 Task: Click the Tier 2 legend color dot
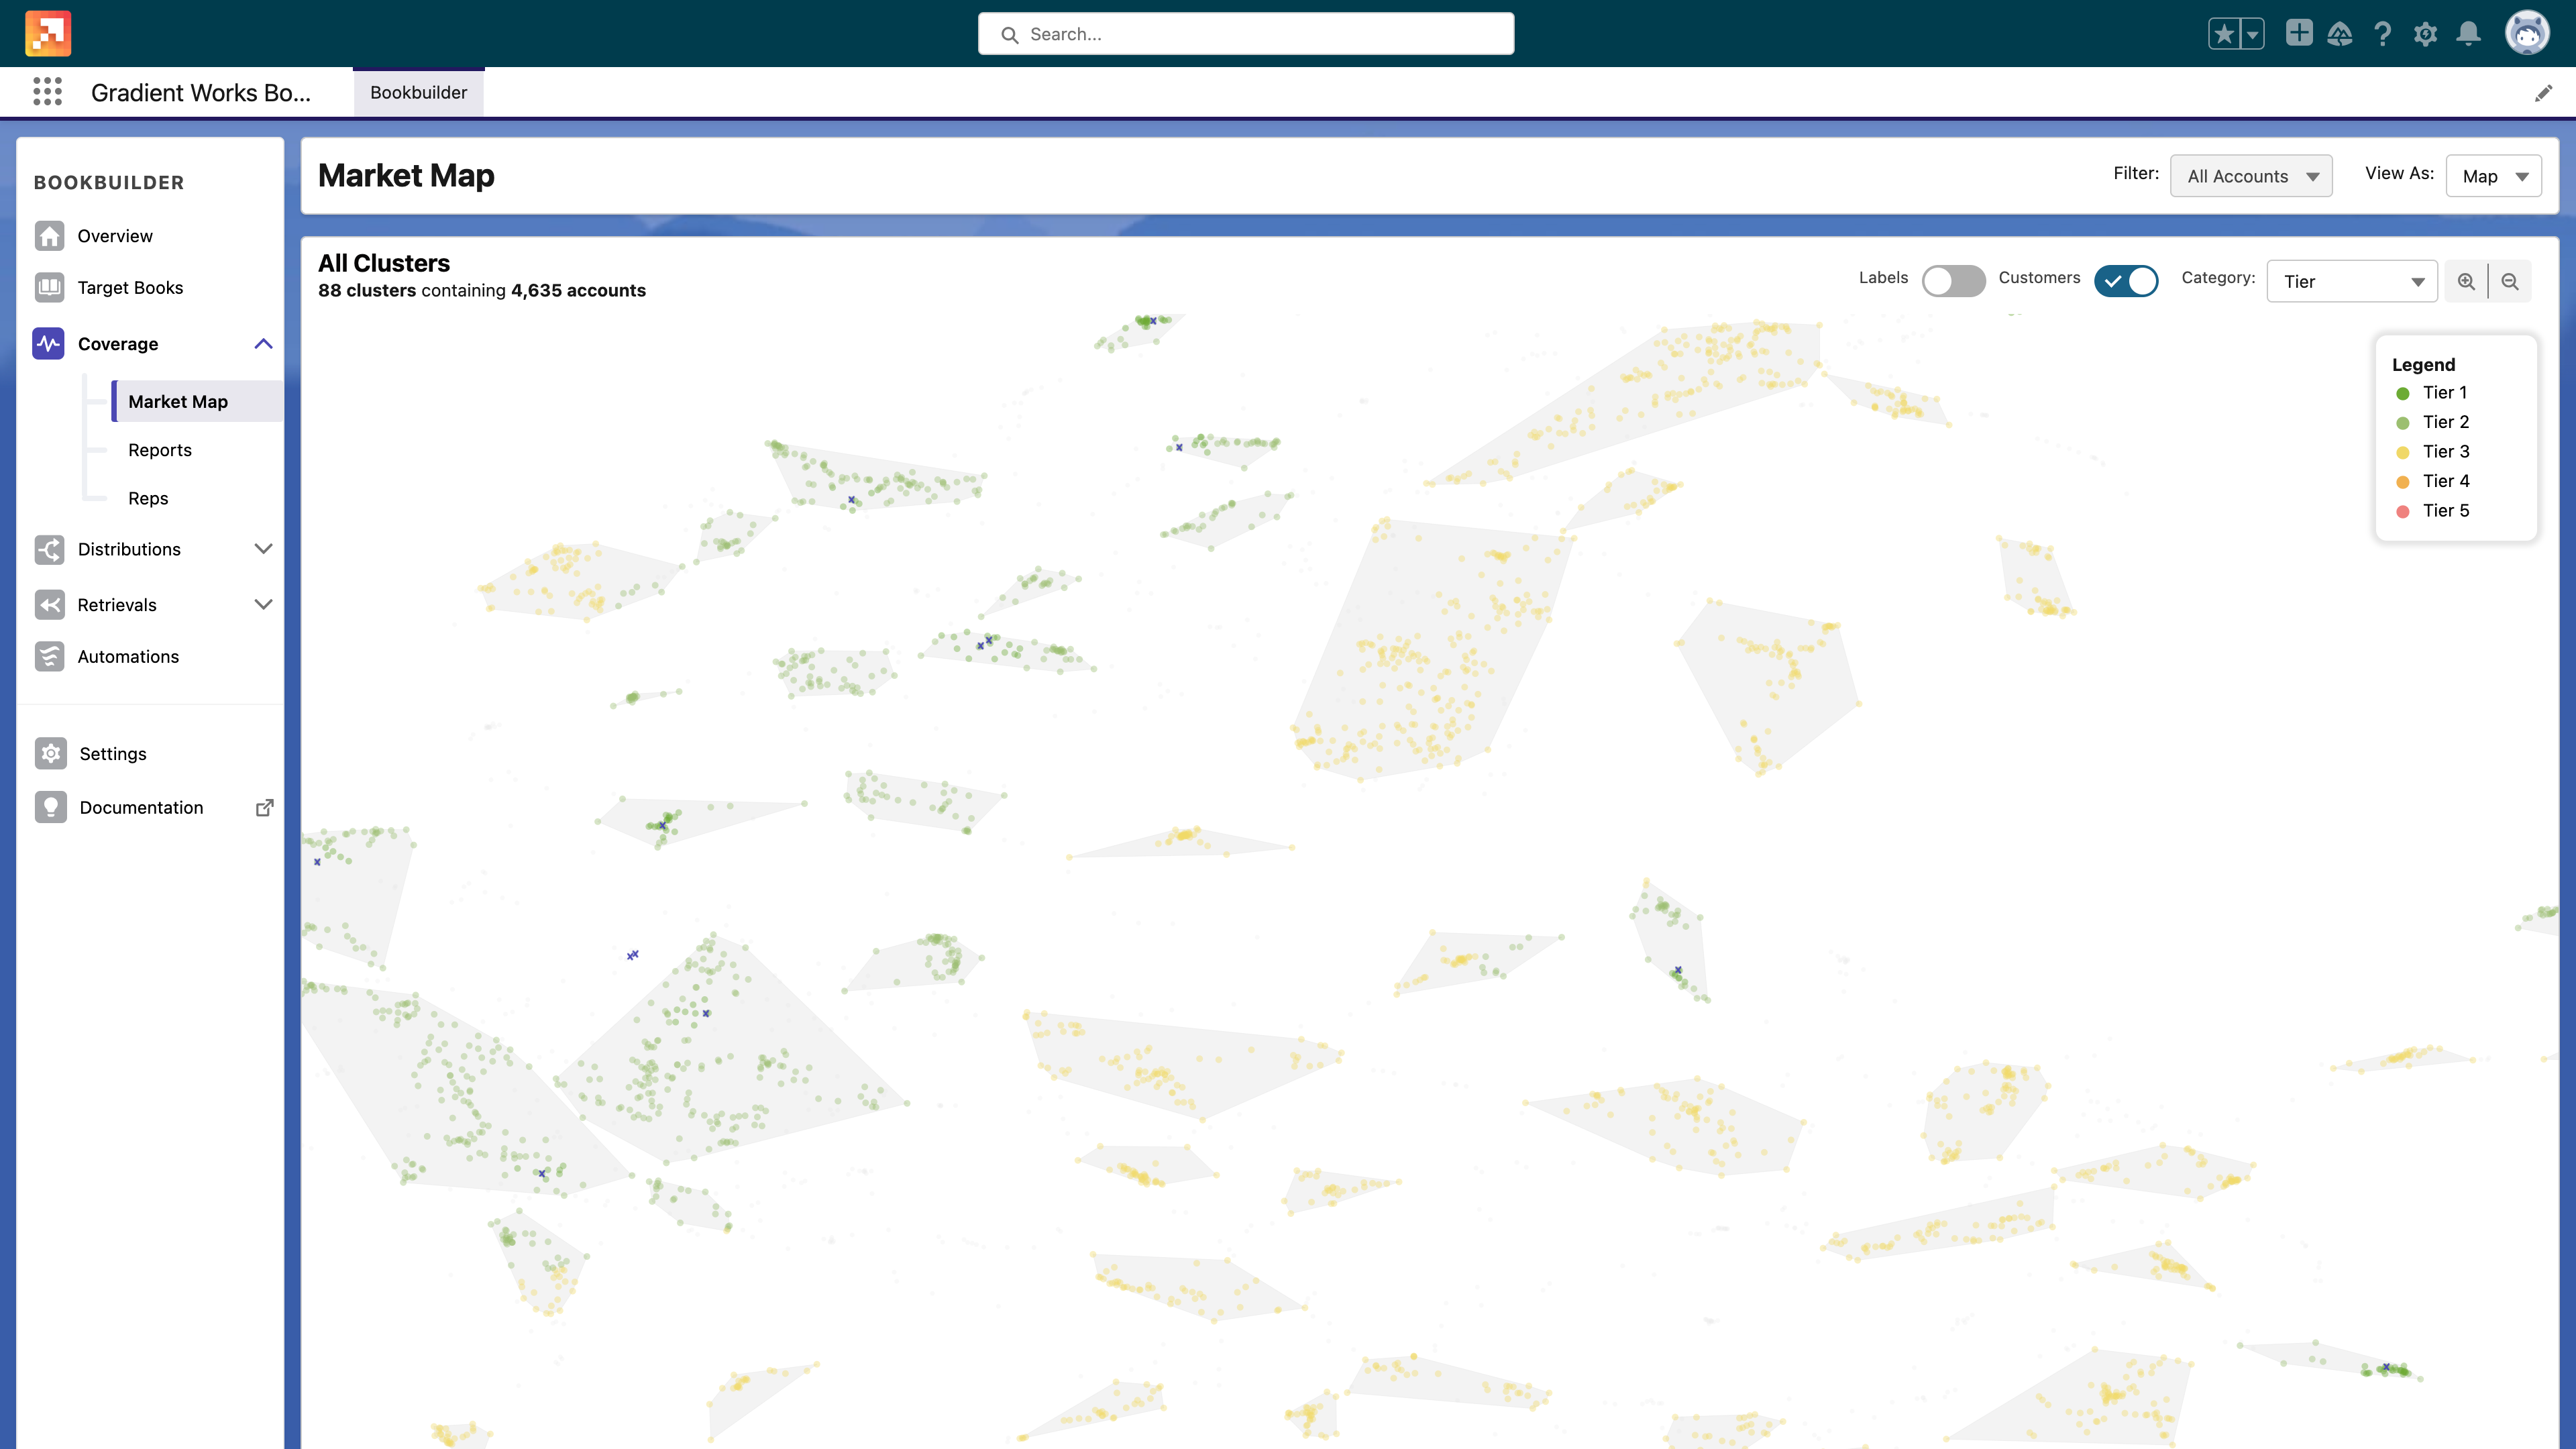[x=2403, y=423]
